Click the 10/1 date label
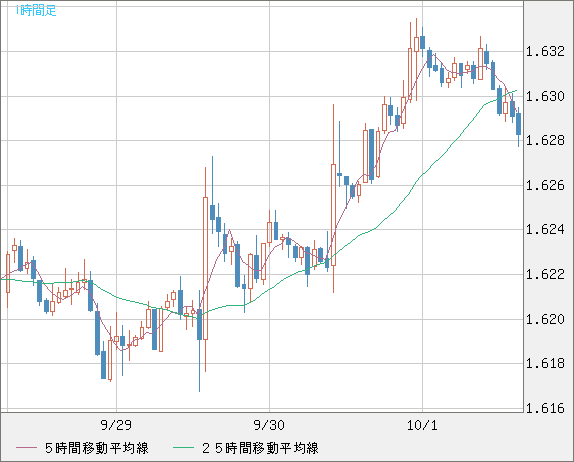This screenshot has width=574, height=462. [422, 425]
